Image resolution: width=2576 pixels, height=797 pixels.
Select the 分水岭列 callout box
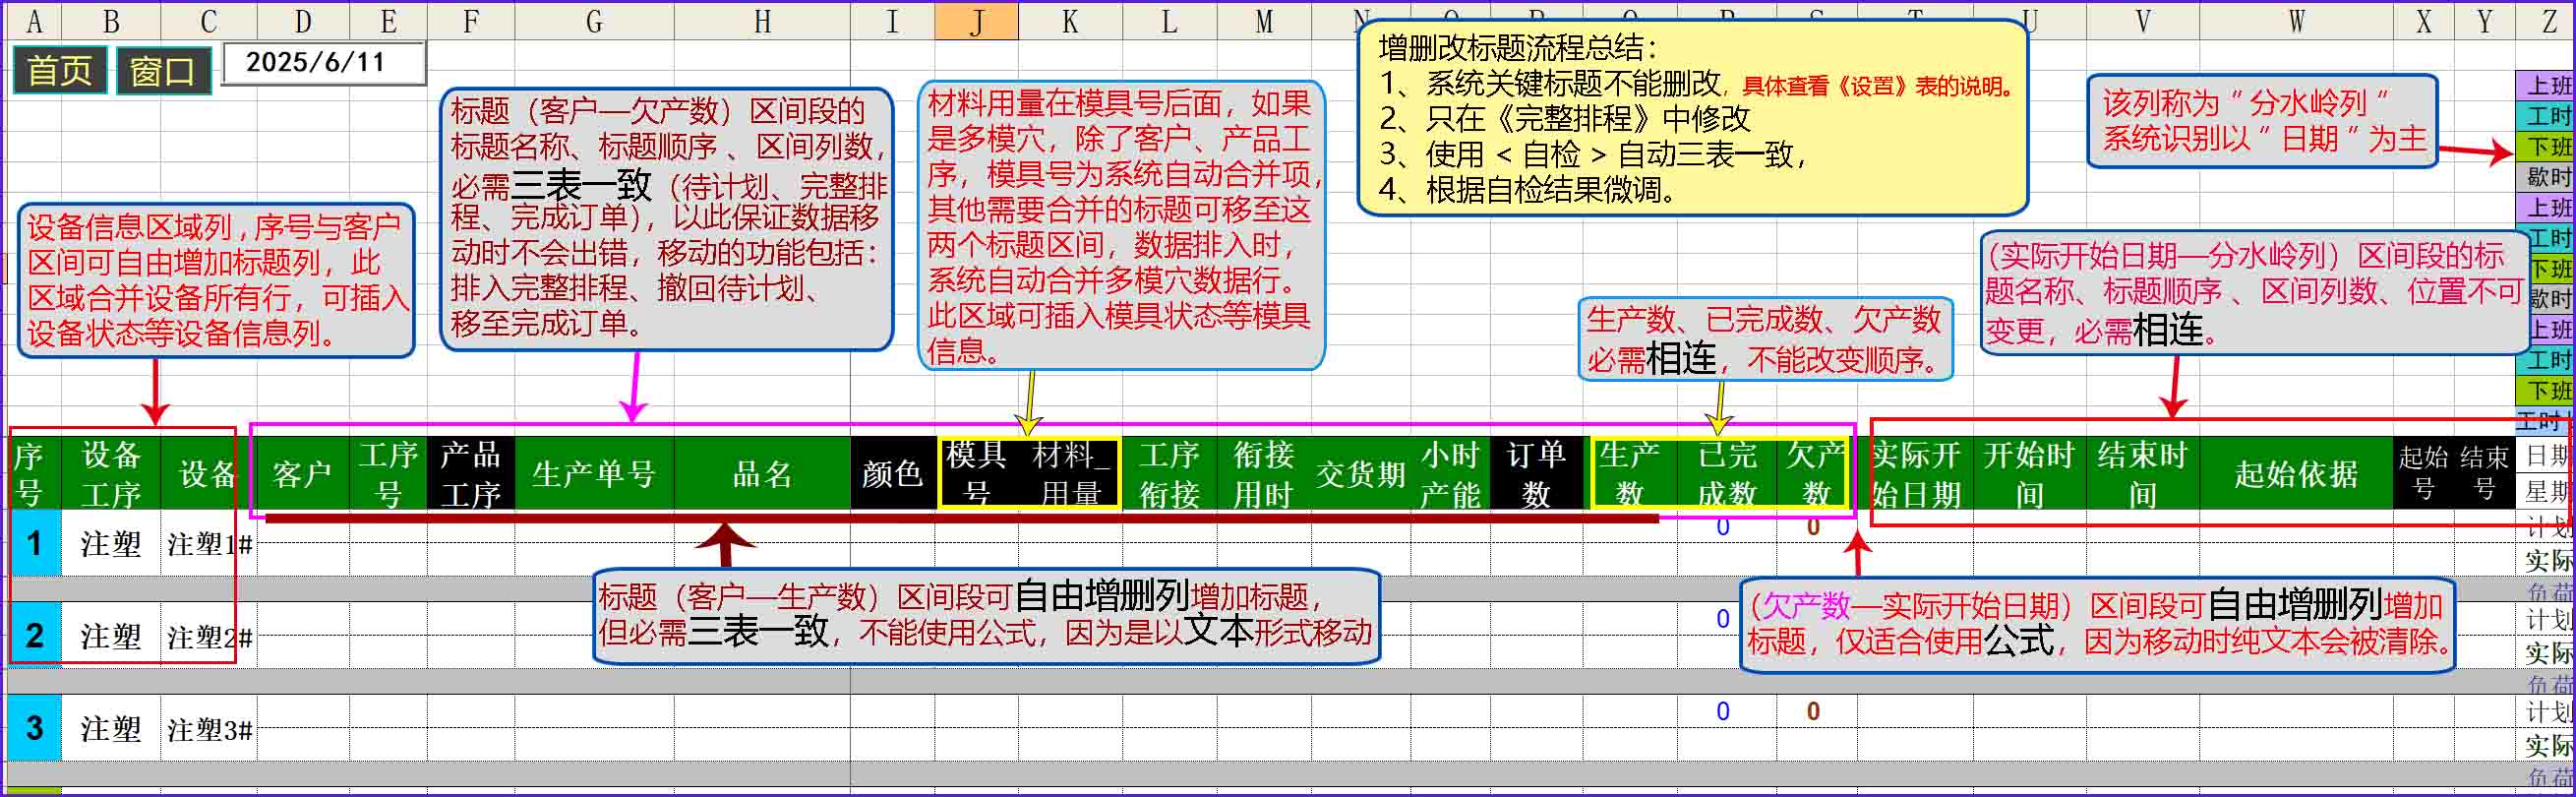tap(2263, 120)
